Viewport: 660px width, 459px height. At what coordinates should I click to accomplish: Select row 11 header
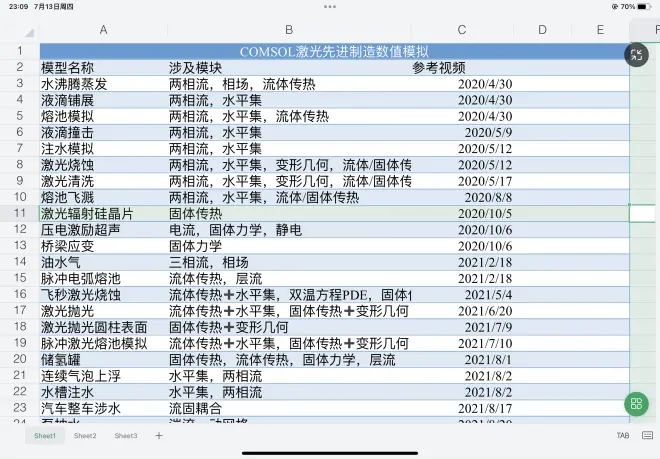(x=19, y=213)
